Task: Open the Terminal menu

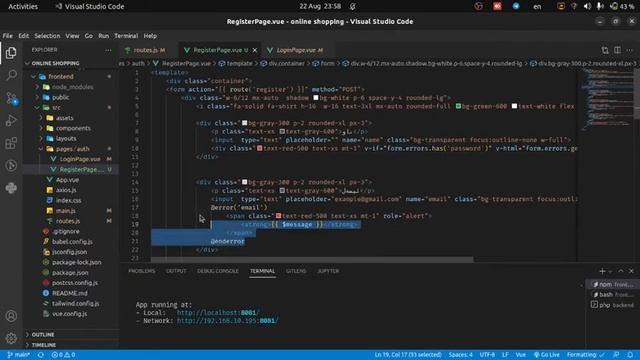Action: pyautogui.click(x=126, y=36)
